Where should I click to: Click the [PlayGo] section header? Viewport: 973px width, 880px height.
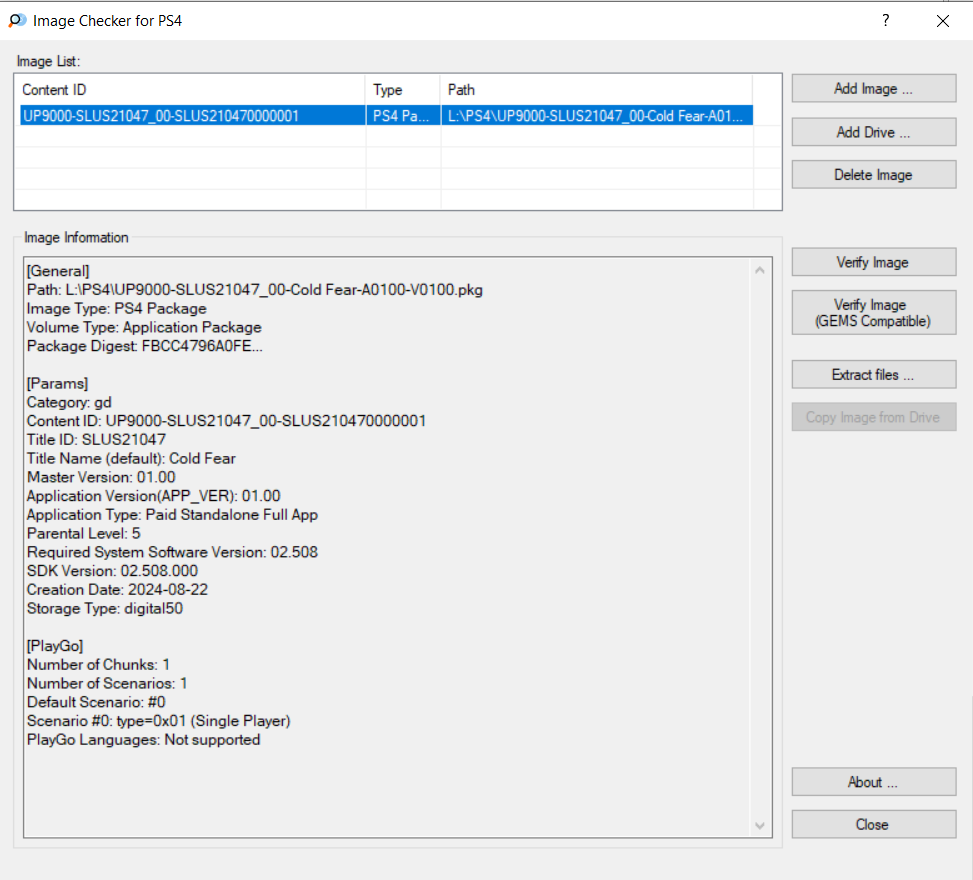(55, 646)
